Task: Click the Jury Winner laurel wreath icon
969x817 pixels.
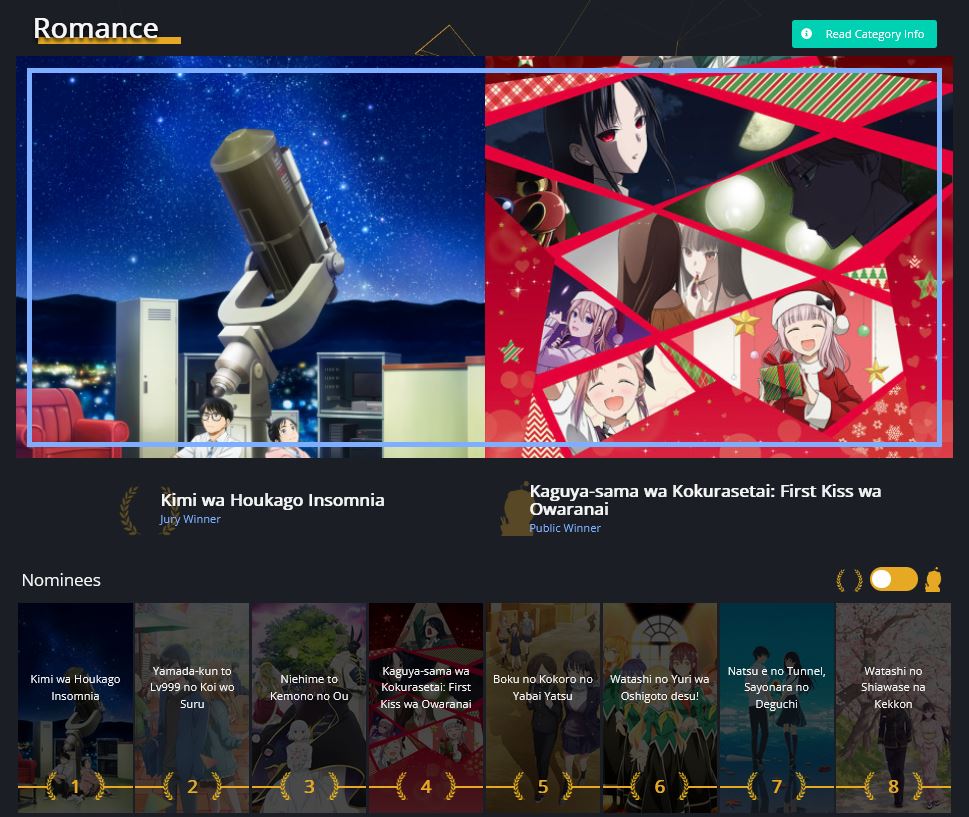Action: coord(130,510)
